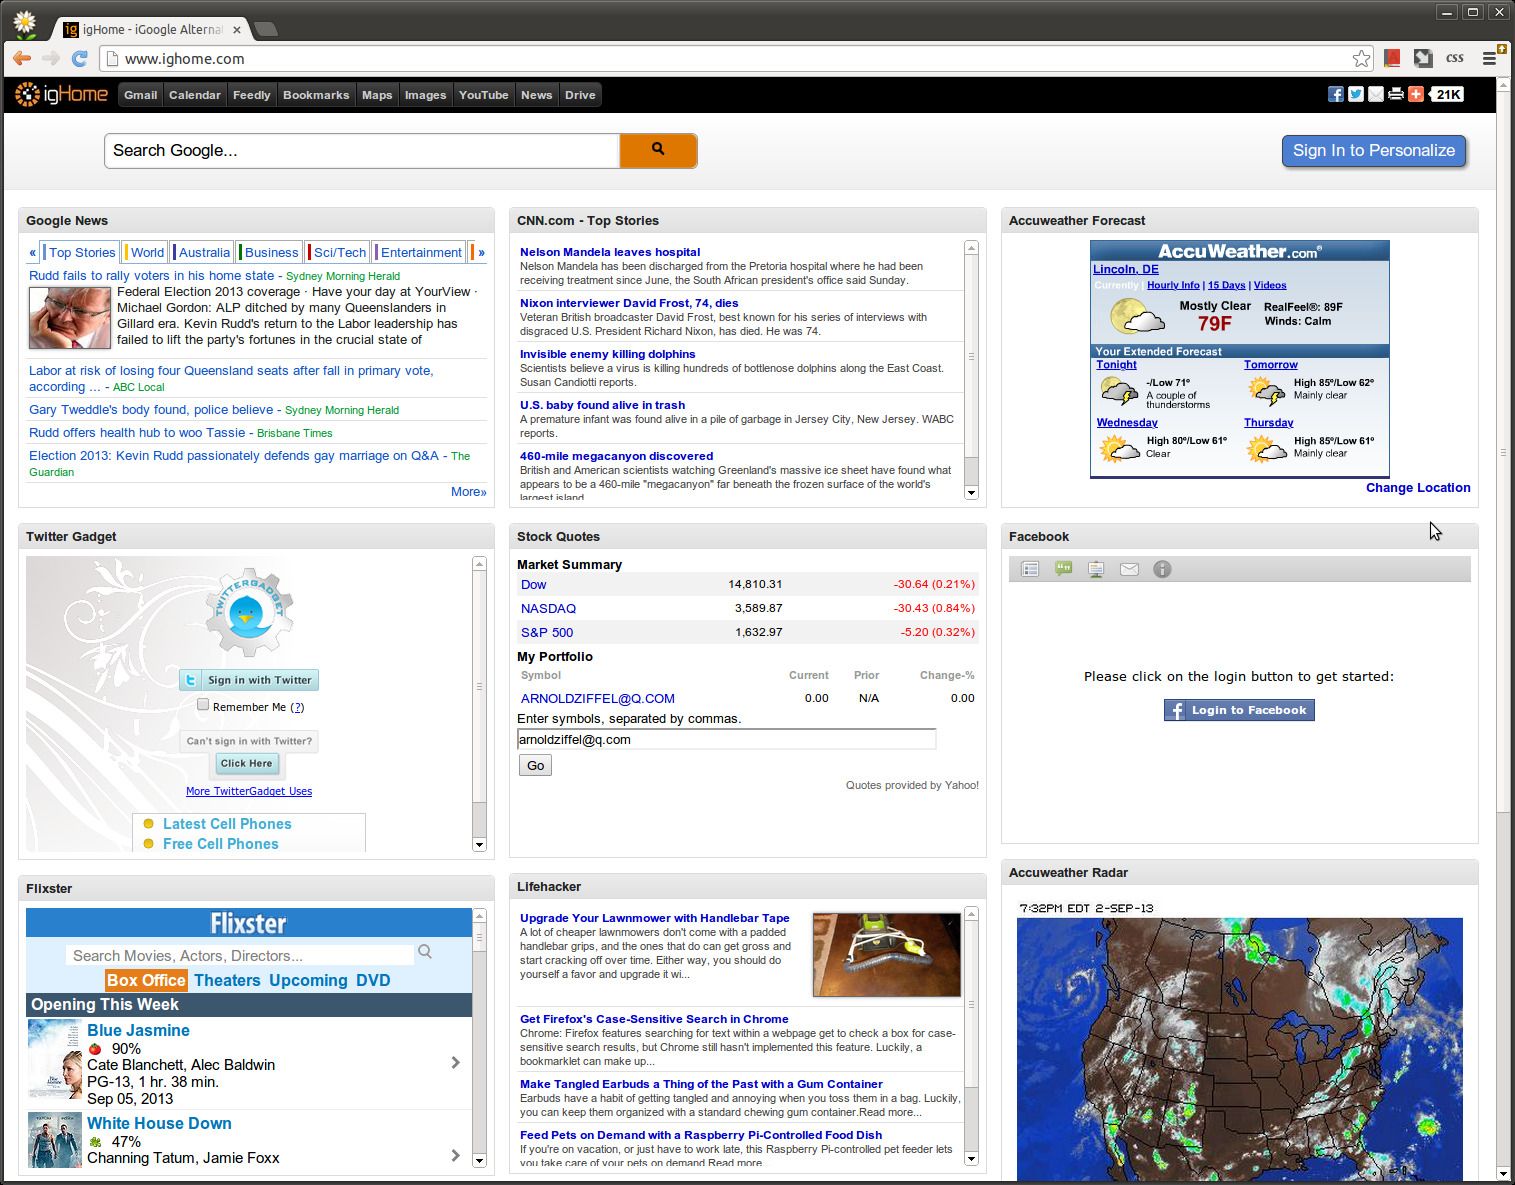Click the gray arrow extension icon
The width and height of the screenshot is (1515, 1185).
pos(1423,59)
